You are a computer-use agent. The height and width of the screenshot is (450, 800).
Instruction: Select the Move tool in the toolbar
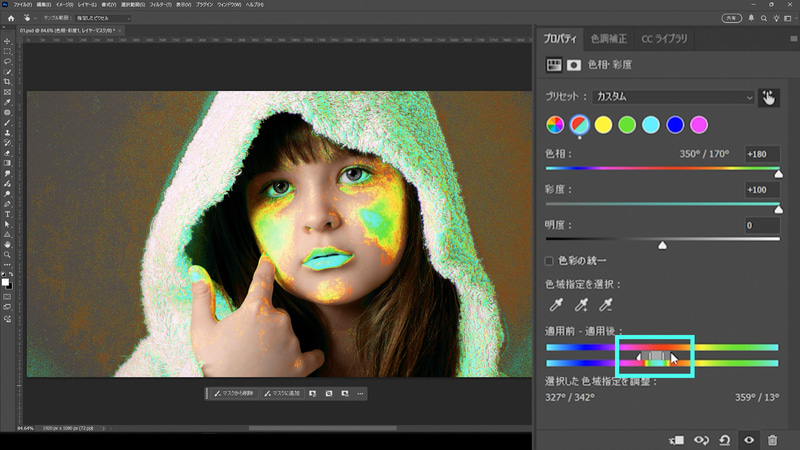click(7, 41)
